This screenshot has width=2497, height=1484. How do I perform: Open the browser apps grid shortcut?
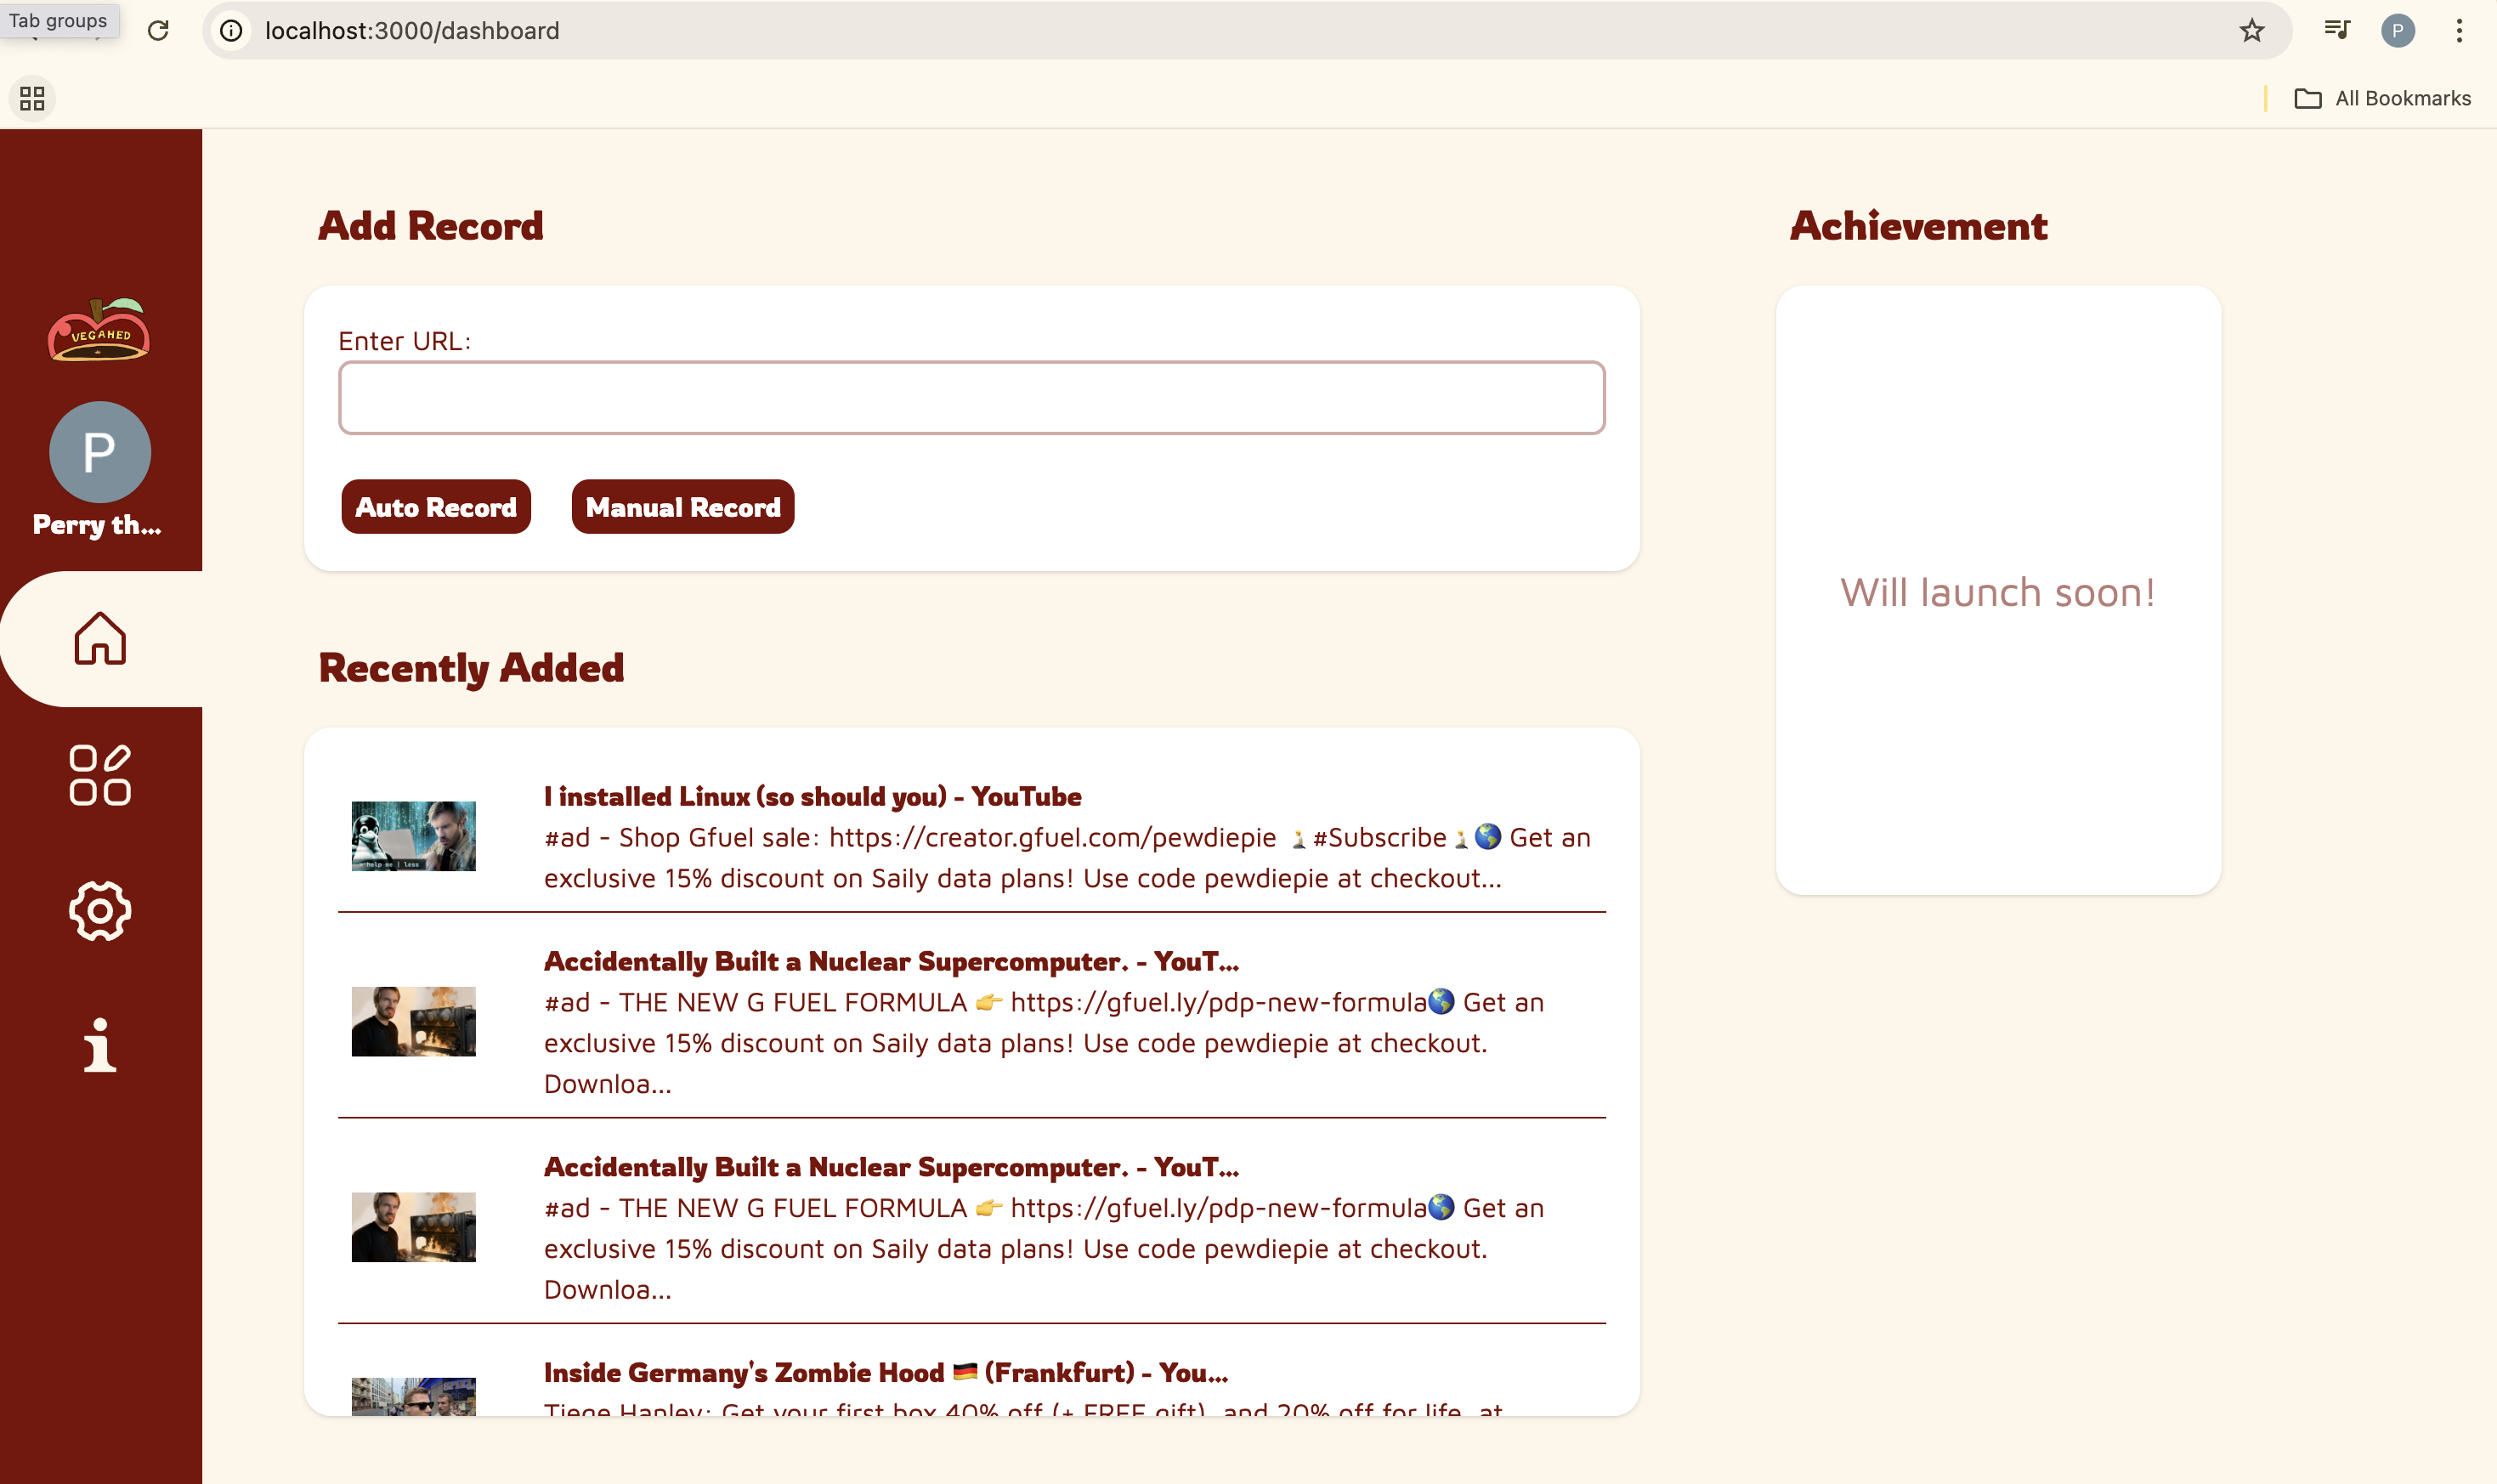32,98
